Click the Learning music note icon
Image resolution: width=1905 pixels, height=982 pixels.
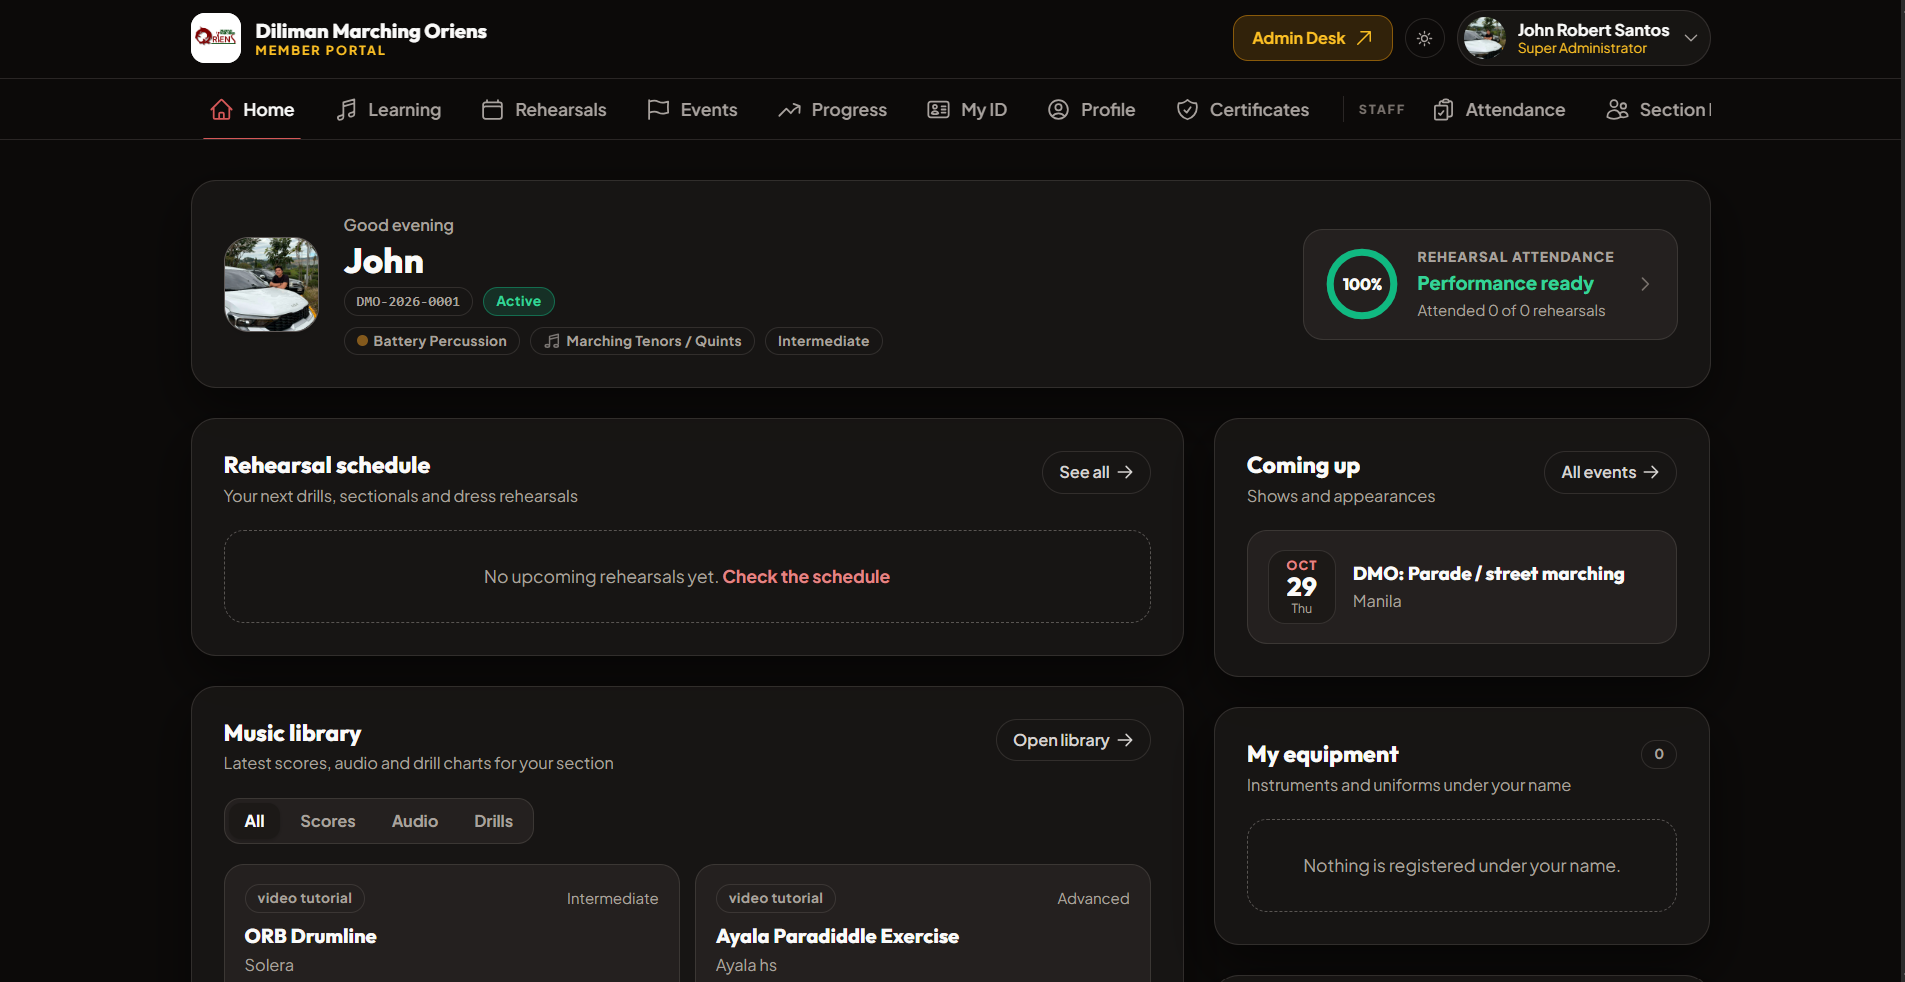346,109
